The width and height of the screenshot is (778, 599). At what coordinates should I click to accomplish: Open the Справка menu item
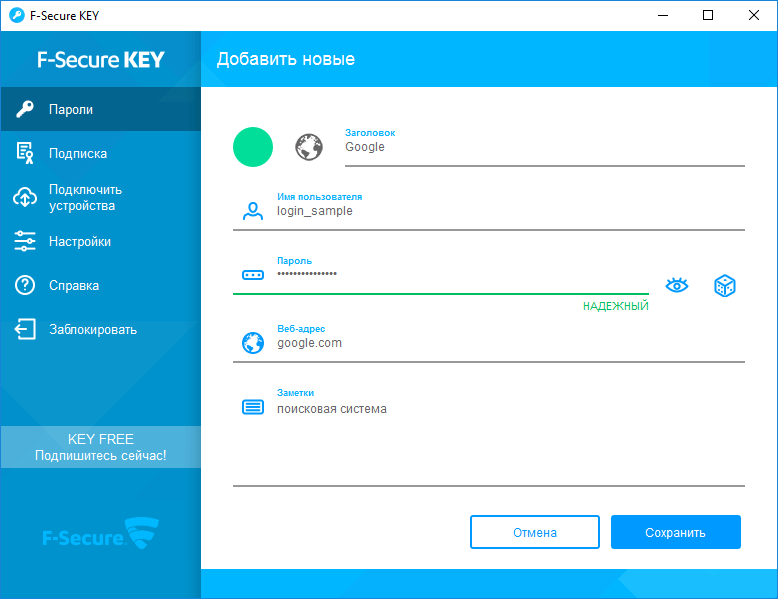101,285
